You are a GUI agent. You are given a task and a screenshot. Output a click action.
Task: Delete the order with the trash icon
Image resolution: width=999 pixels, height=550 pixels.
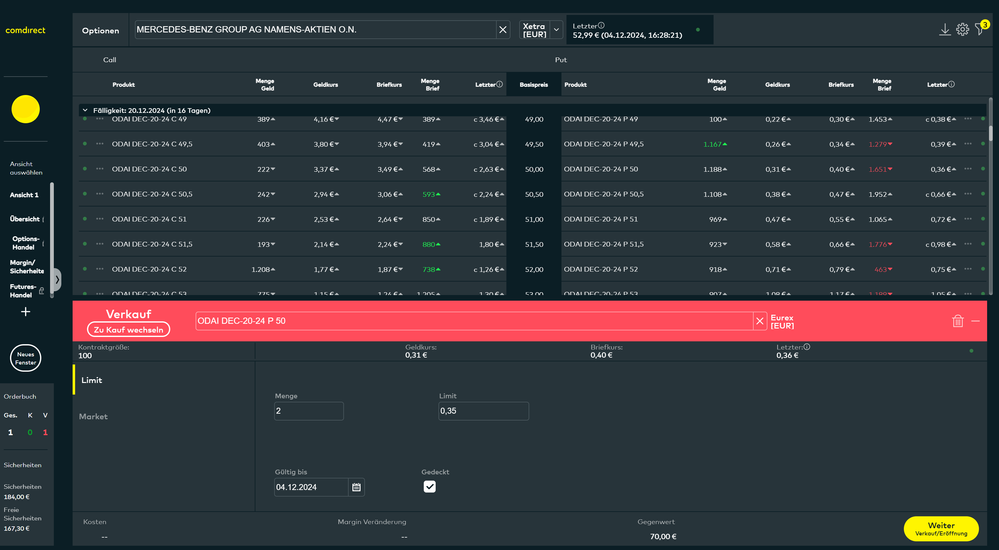pyautogui.click(x=957, y=321)
